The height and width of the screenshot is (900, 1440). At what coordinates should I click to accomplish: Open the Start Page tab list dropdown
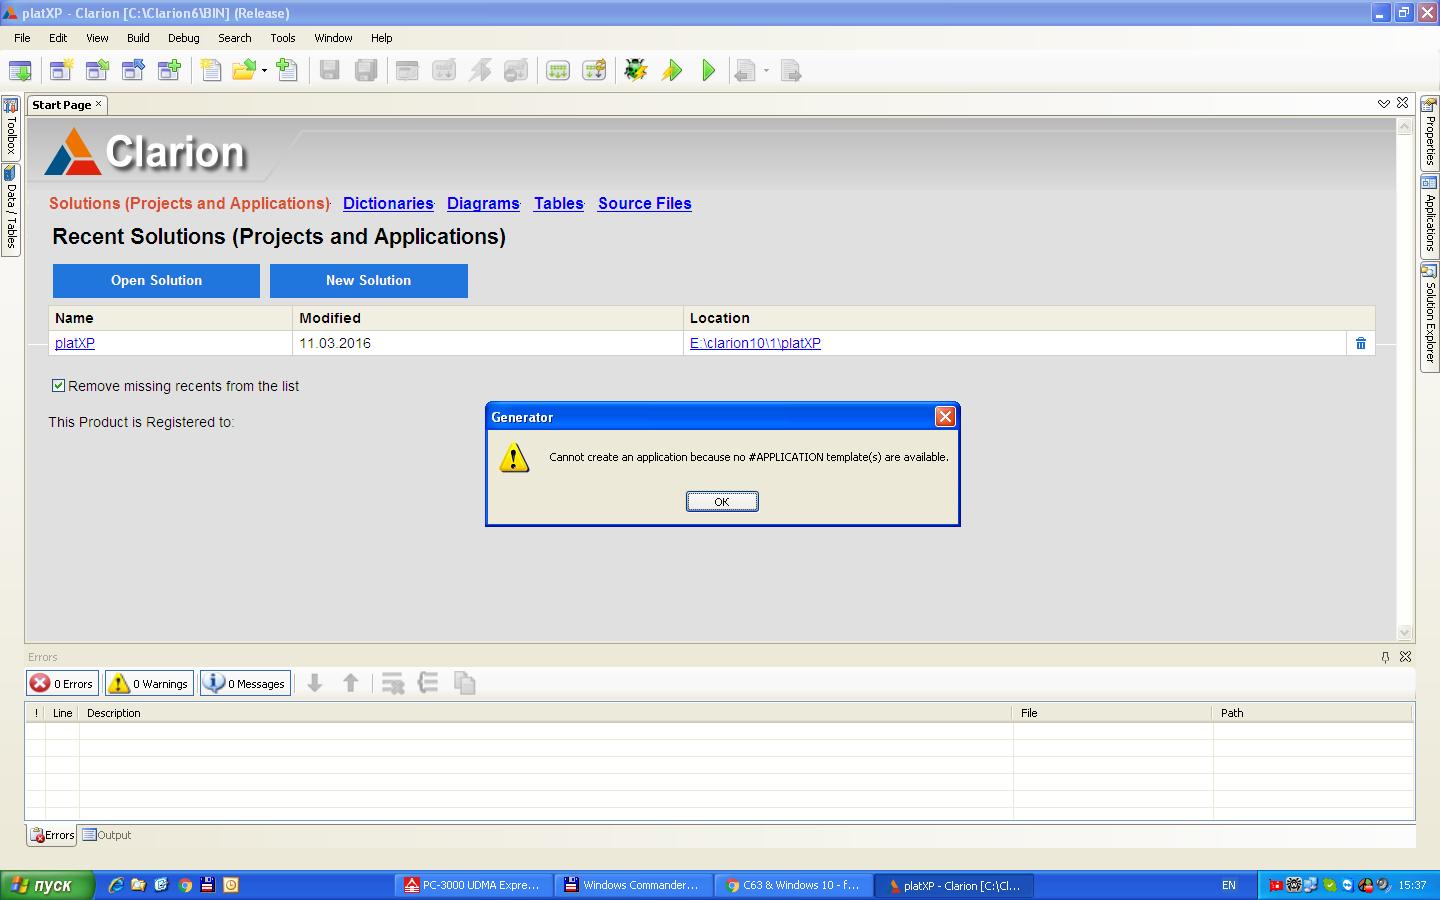[x=1384, y=104]
